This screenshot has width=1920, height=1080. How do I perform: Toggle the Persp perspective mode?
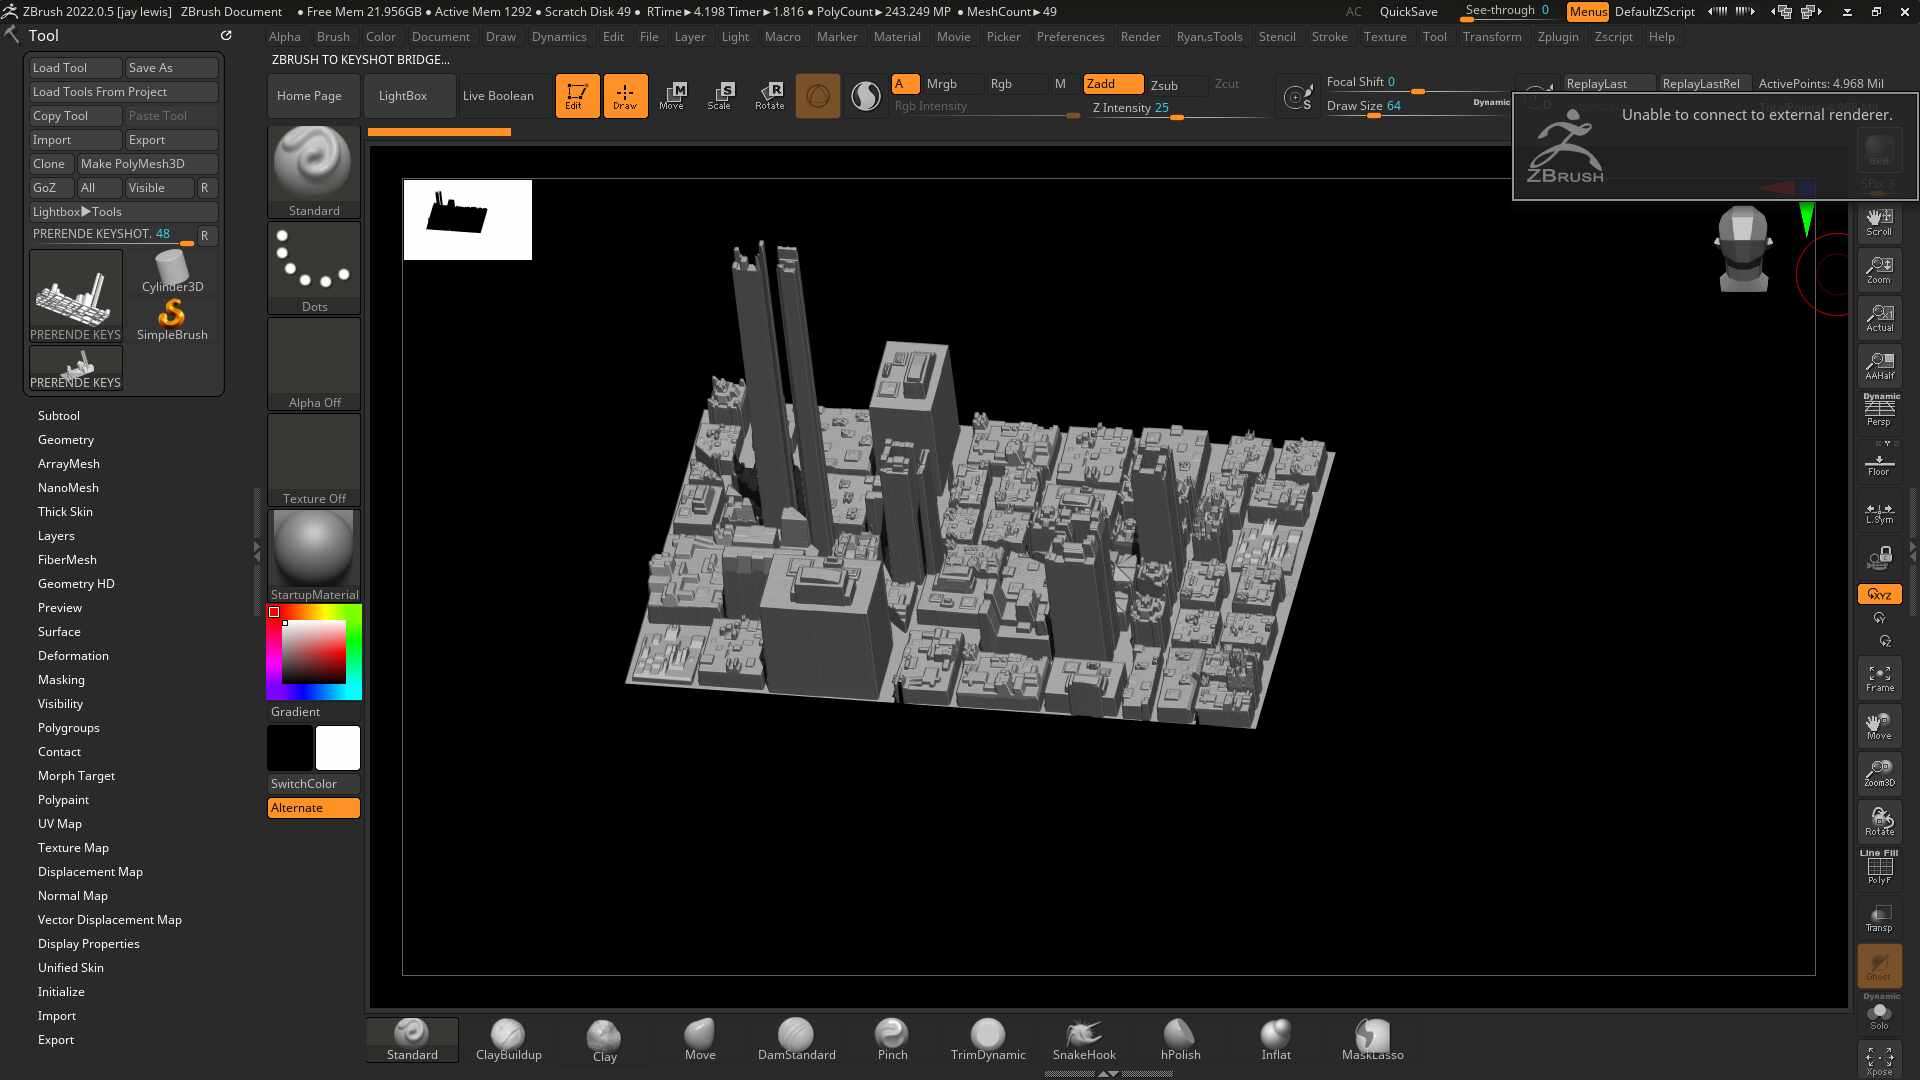point(1879,412)
